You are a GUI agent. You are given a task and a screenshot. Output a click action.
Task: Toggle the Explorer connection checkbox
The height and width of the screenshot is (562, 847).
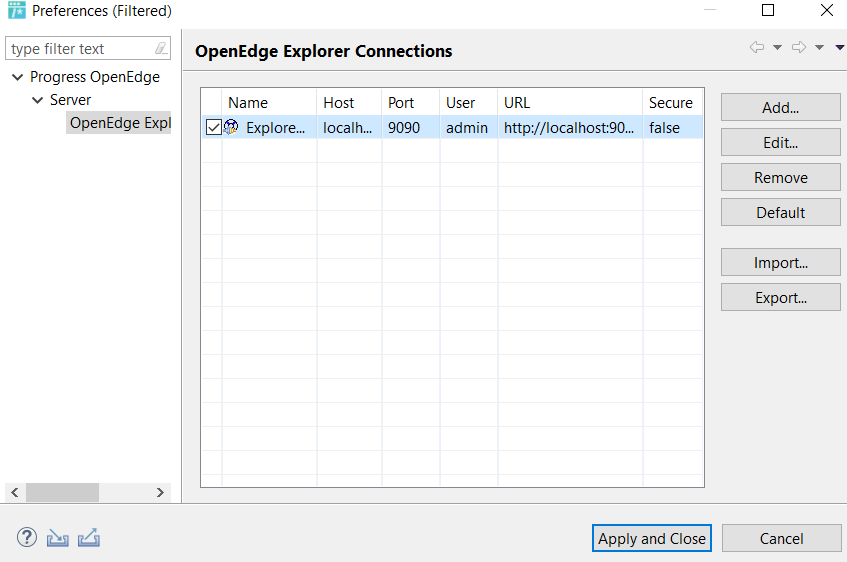pos(213,128)
